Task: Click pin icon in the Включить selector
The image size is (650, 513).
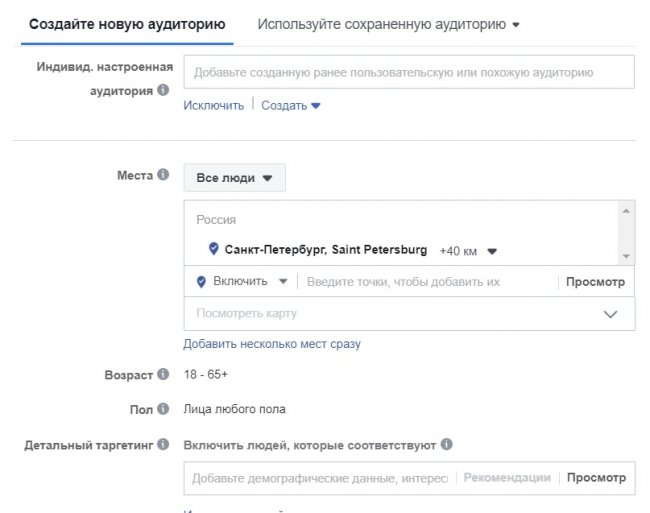Action: [201, 282]
